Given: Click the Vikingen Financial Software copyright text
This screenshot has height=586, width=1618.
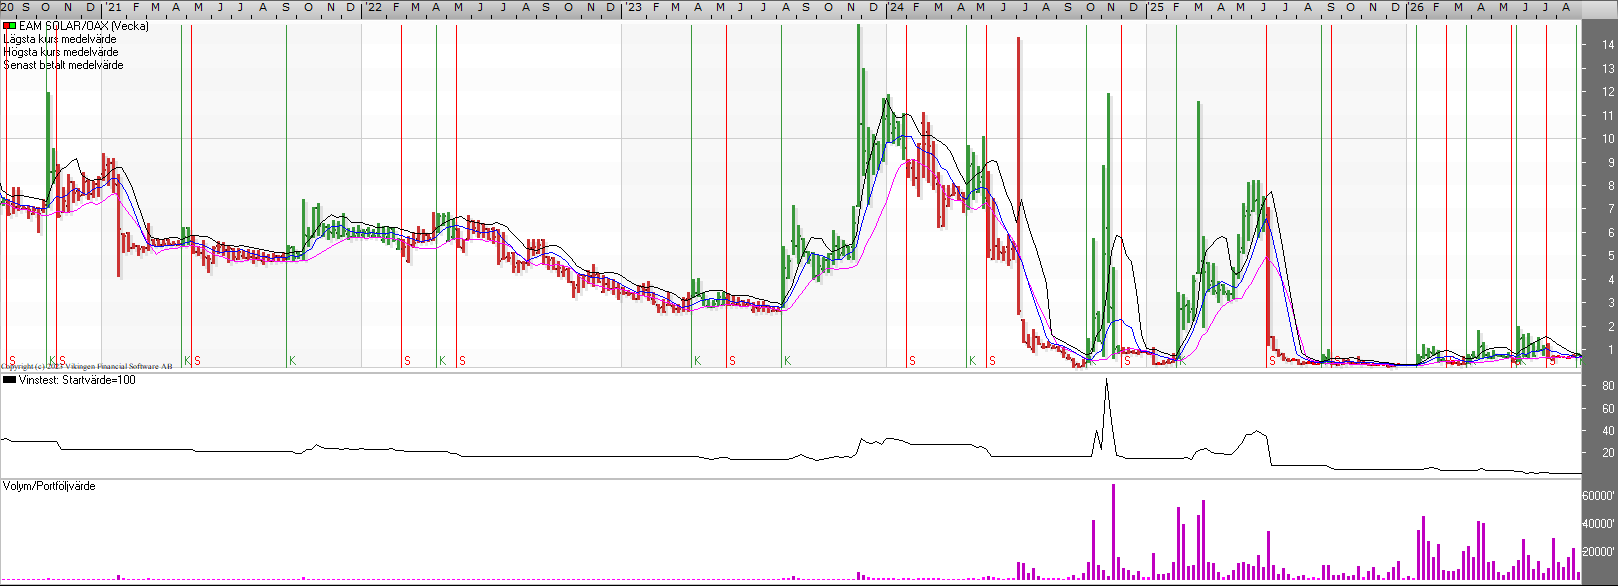Looking at the screenshot, I should tap(87, 367).
